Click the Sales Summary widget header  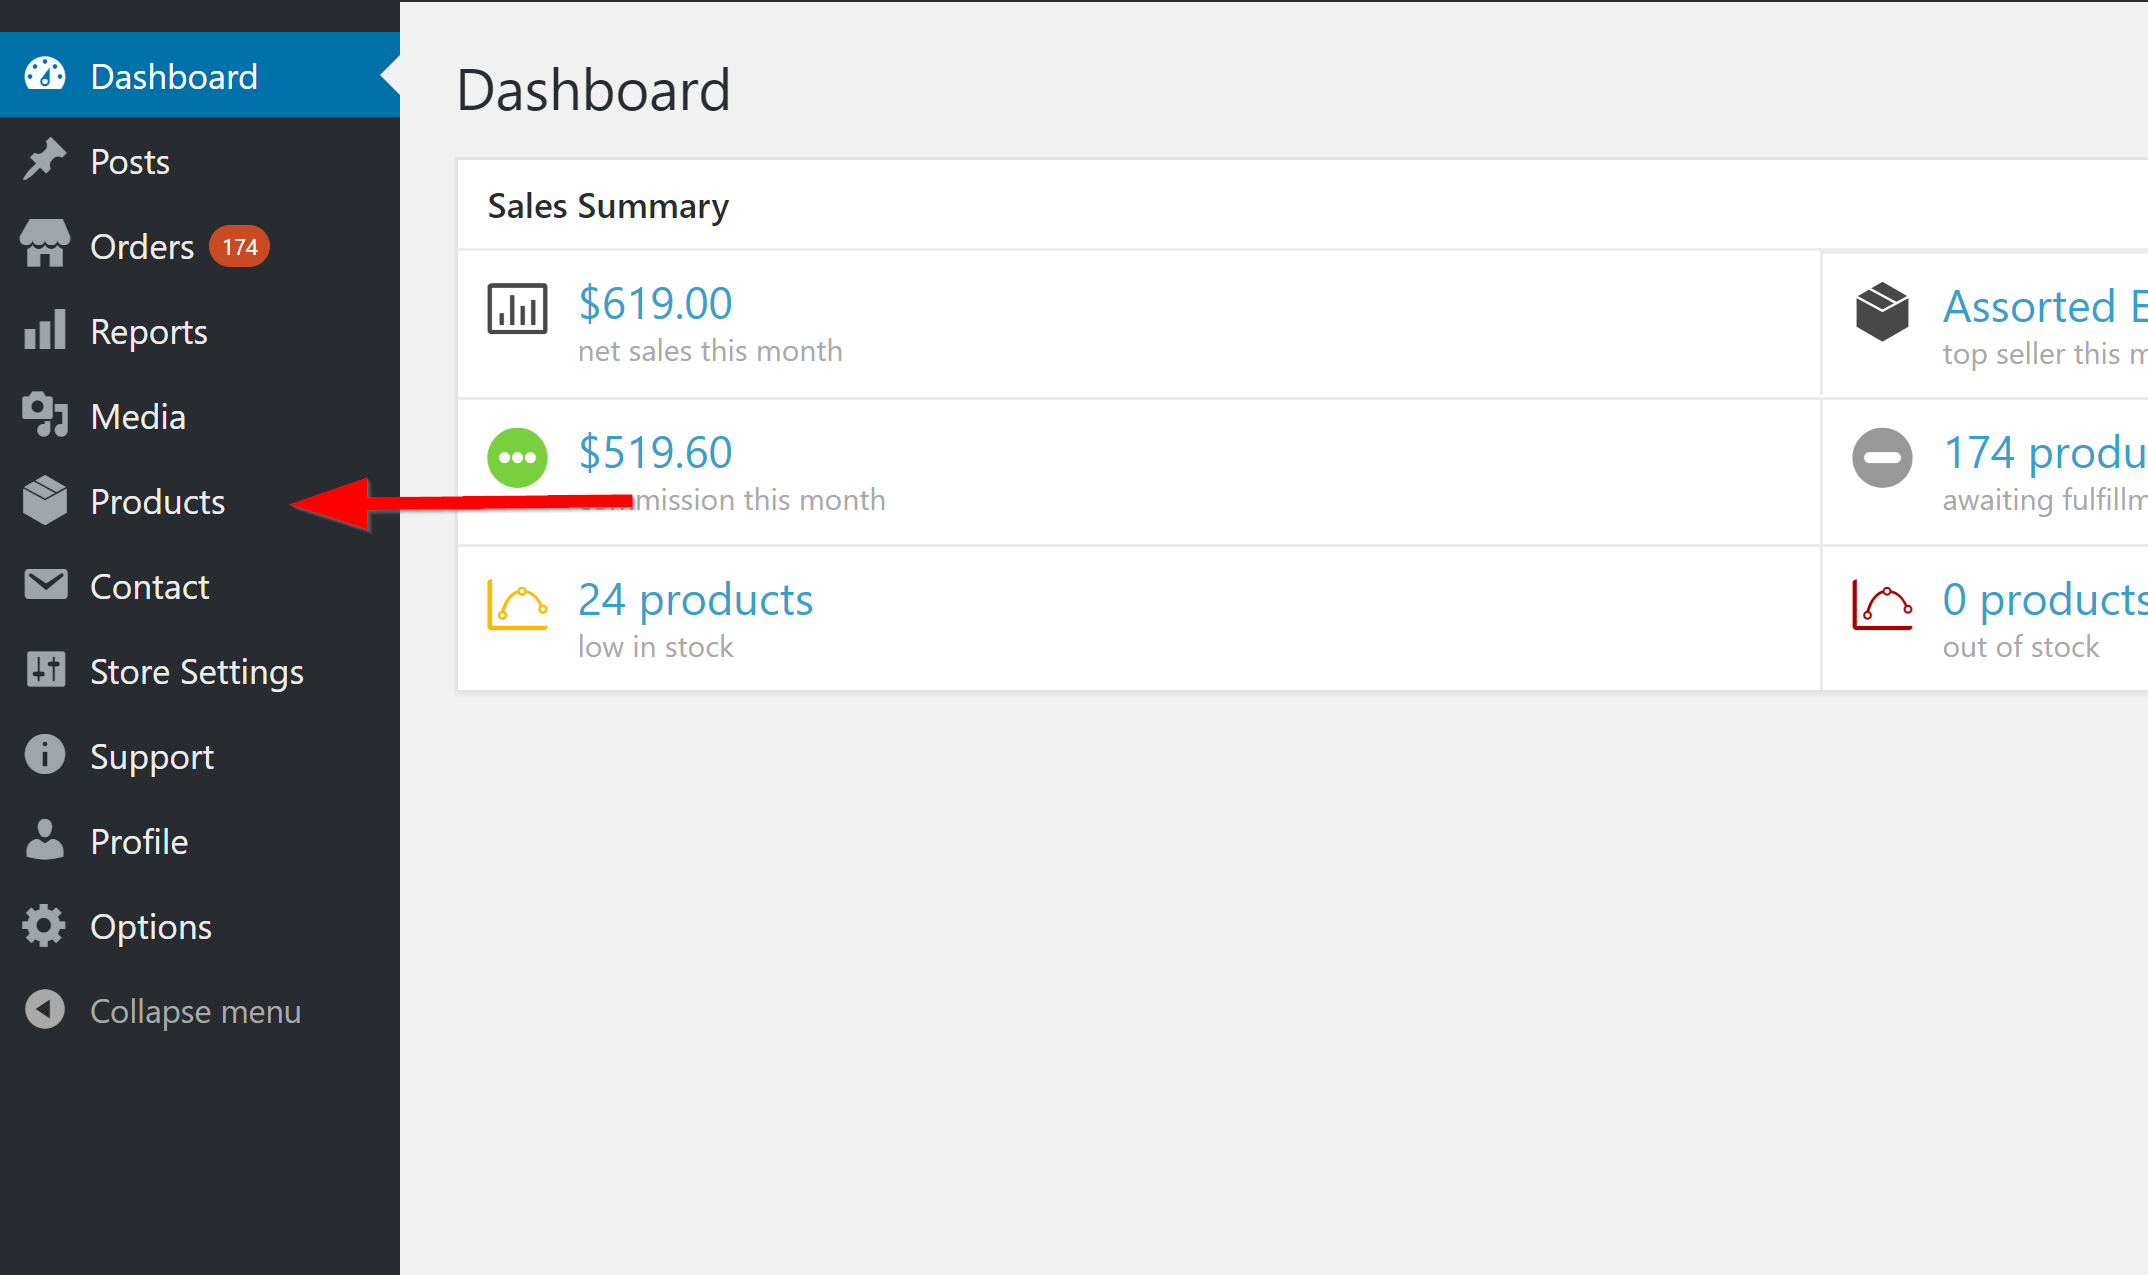(x=608, y=206)
